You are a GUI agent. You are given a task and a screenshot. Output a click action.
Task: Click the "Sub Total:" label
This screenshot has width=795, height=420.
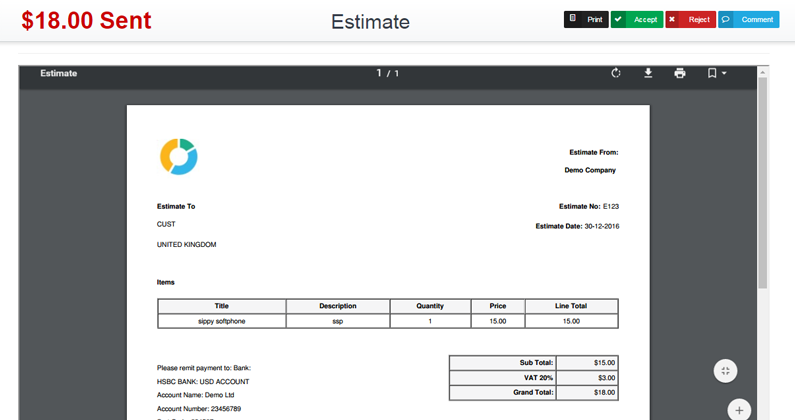pos(536,363)
